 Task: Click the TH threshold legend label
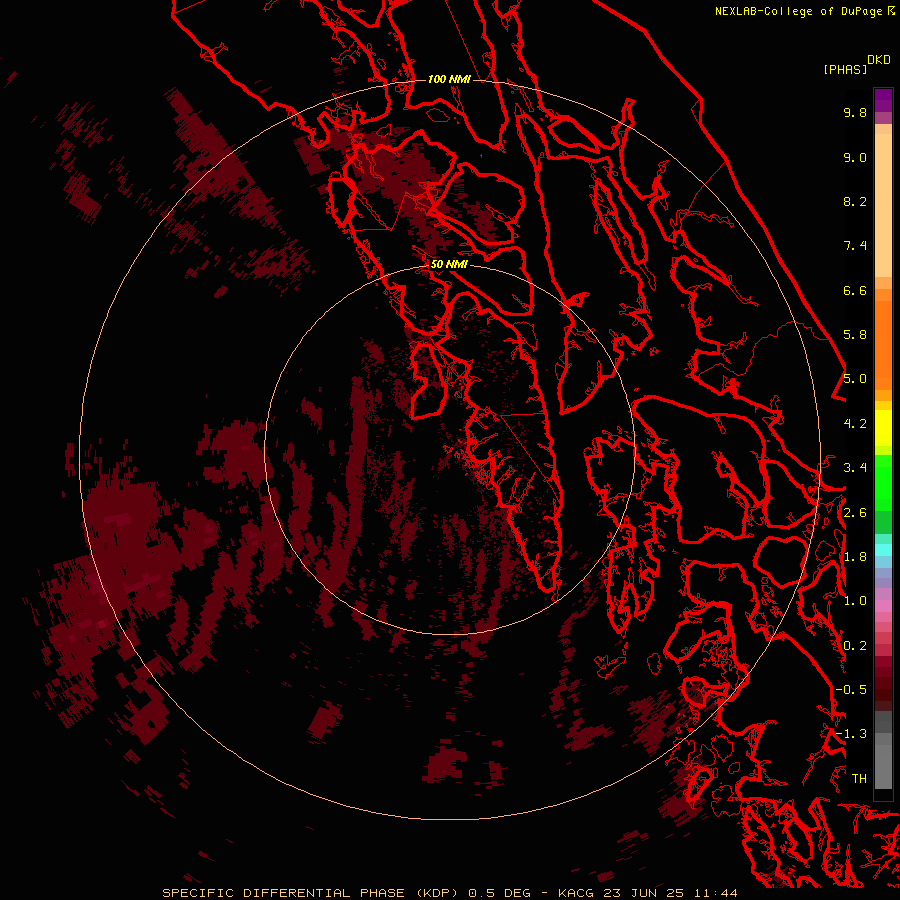(859, 779)
